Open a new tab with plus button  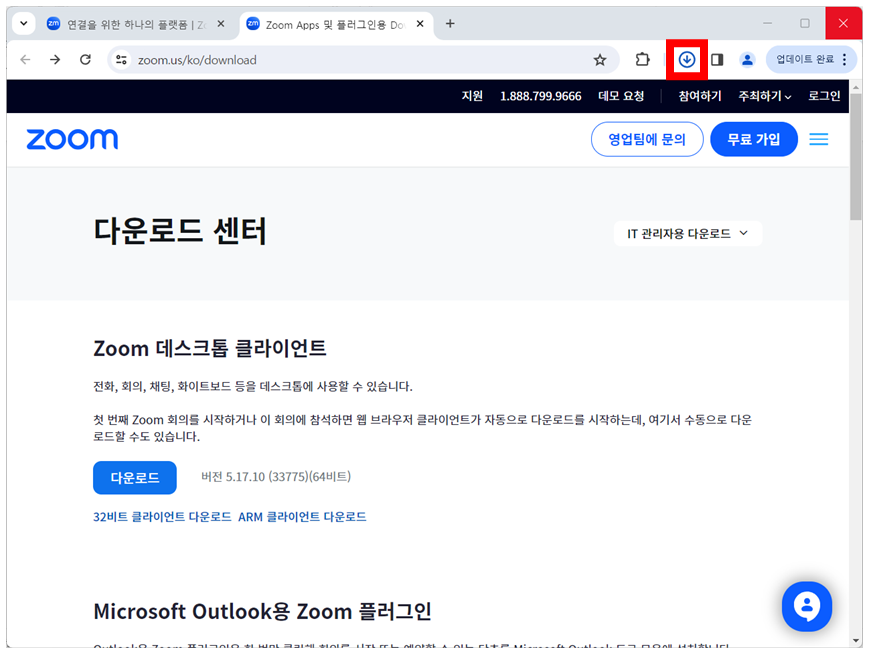450,24
